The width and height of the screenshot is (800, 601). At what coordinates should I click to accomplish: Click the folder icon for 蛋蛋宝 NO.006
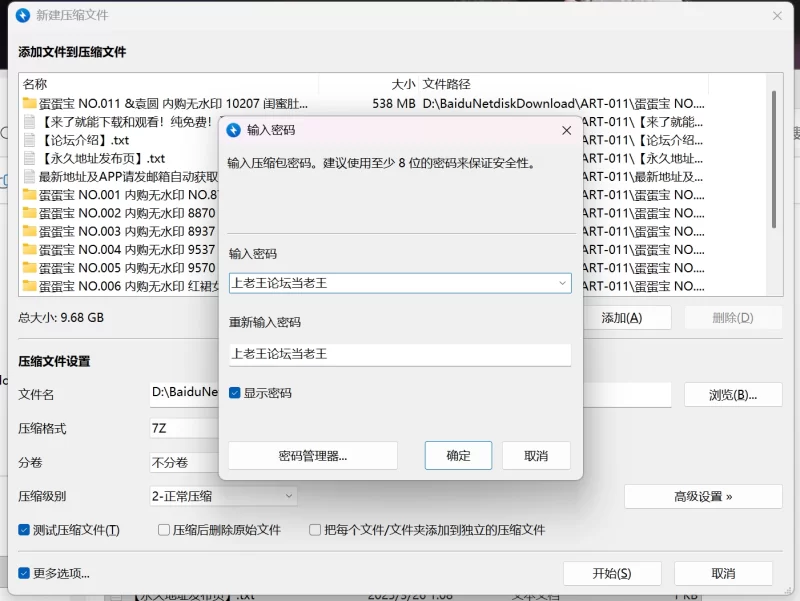pyautogui.click(x=30, y=286)
